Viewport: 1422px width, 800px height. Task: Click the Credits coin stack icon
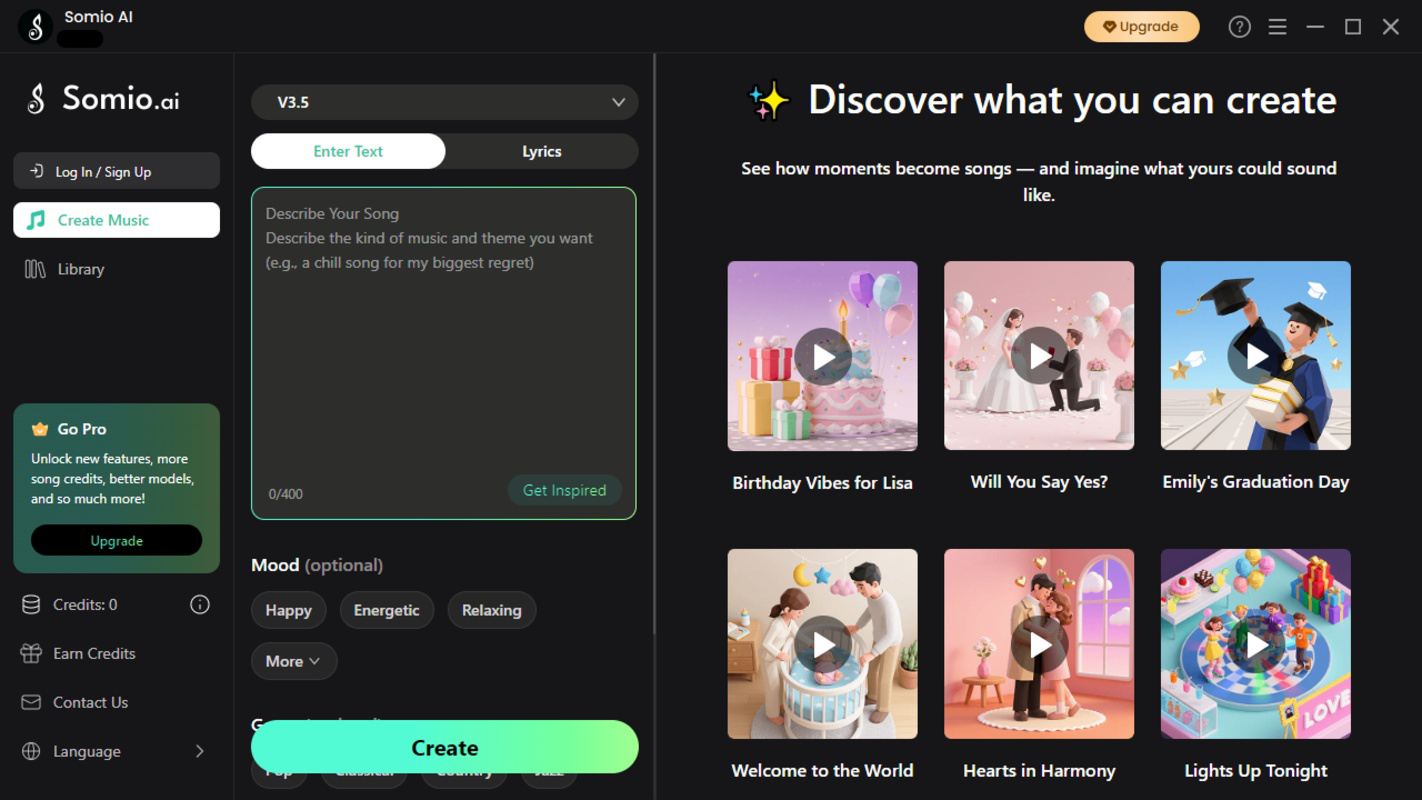pyautogui.click(x=31, y=604)
